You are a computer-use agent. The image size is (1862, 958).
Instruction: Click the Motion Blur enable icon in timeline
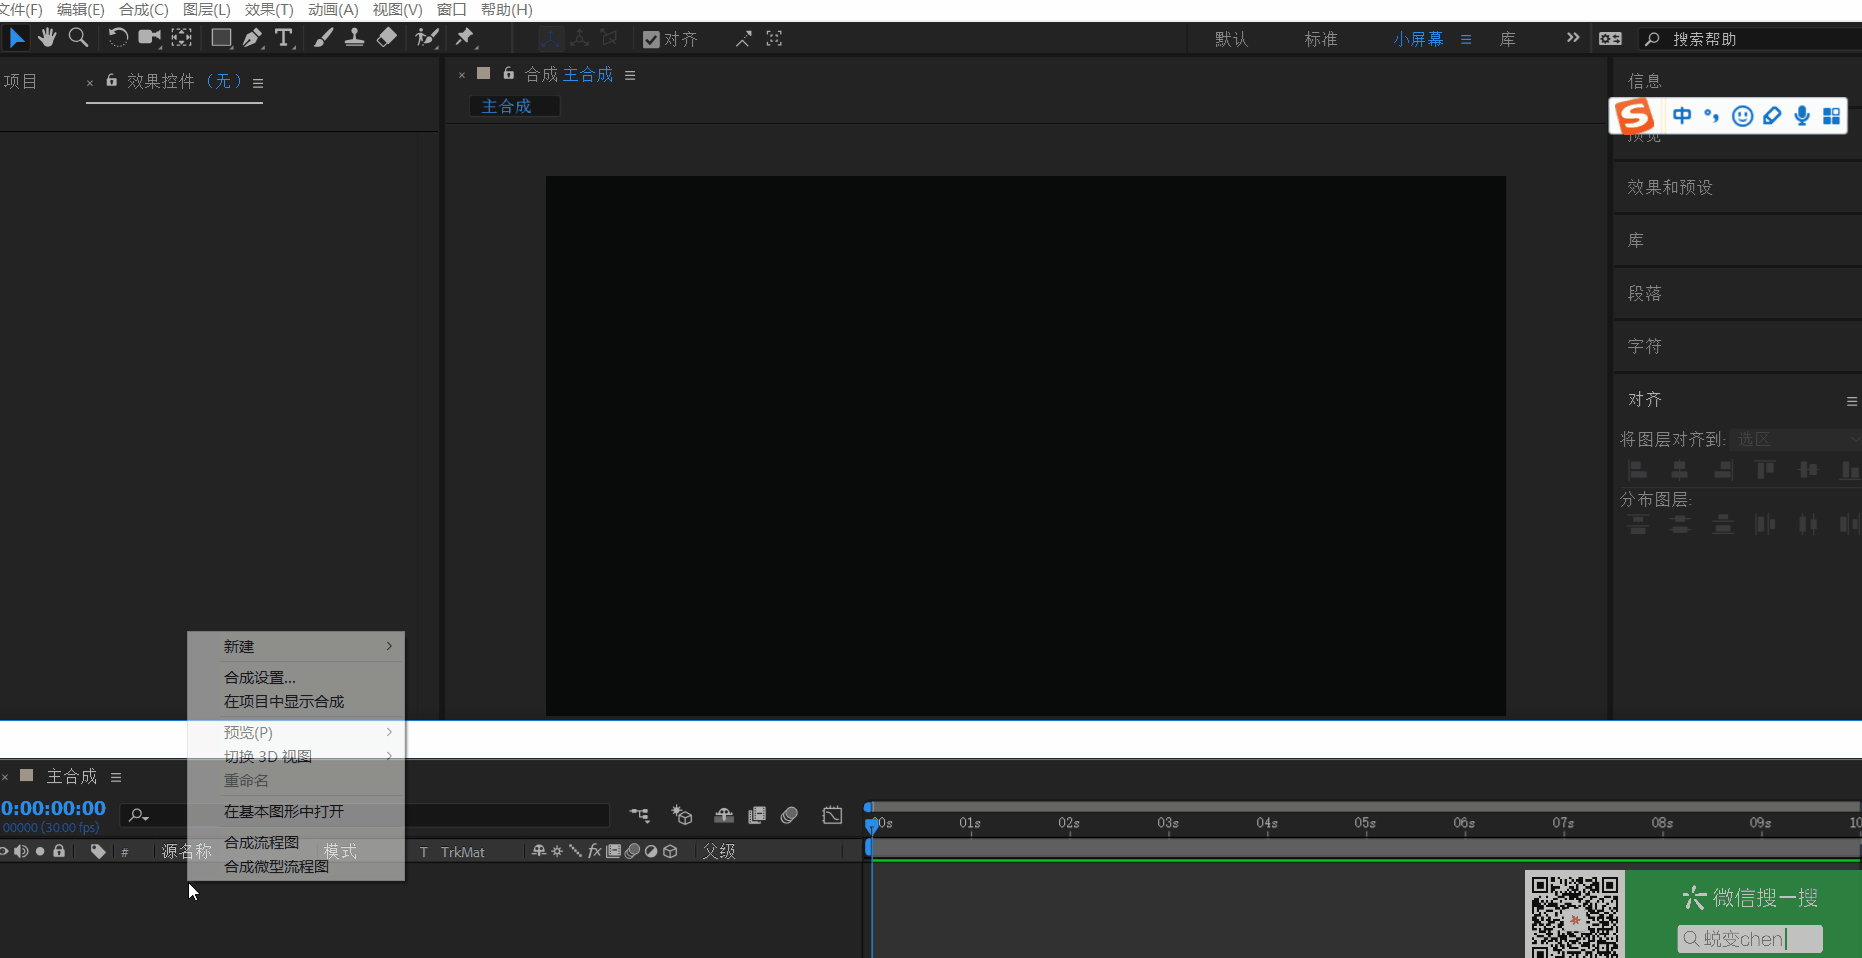click(x=789, y=815)
